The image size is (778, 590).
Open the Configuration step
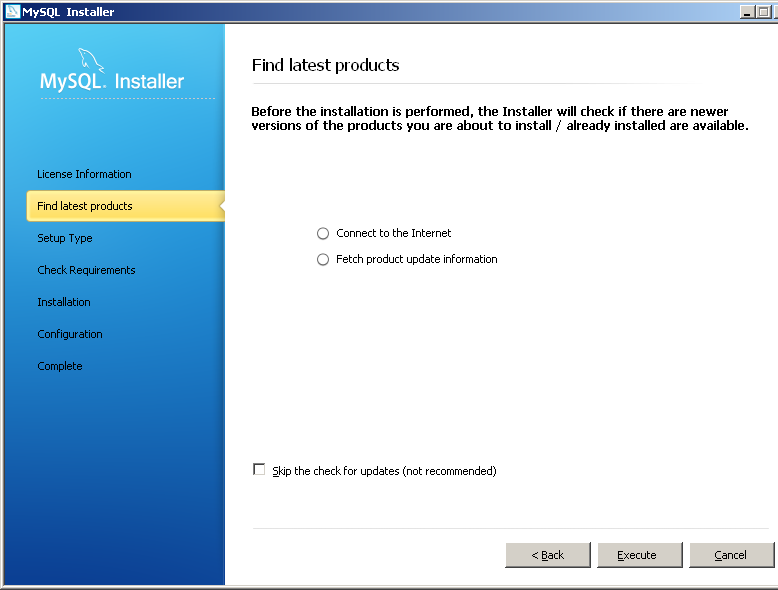[70, 334]
